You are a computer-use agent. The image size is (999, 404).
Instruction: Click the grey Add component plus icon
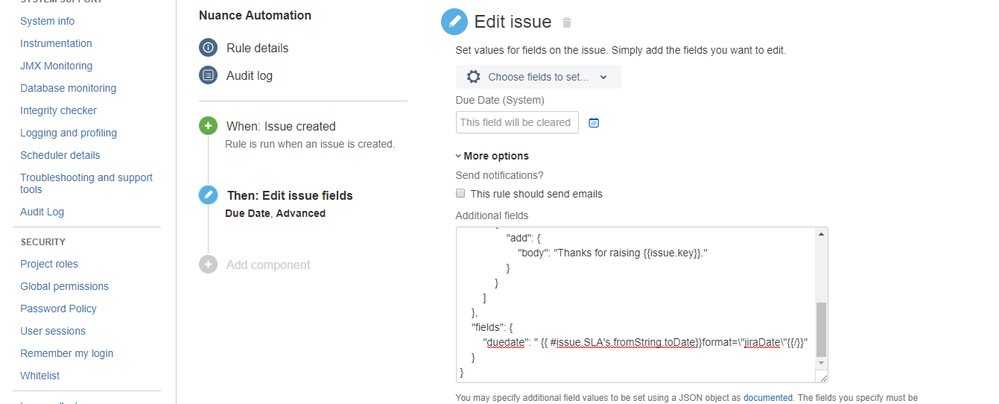point(208,264)
